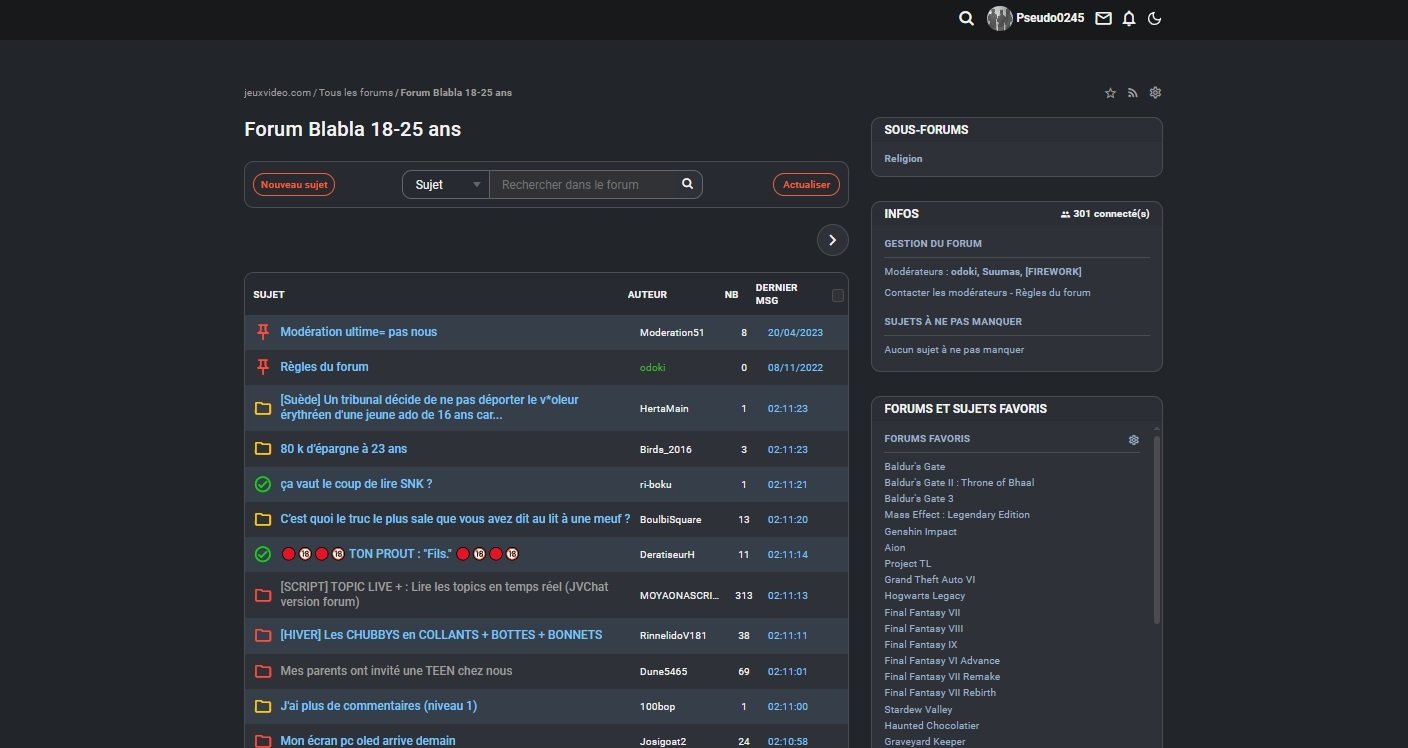Add forum to favorites with star icon
This screenshot has width=1408, height=748.
pos(1110,93)
